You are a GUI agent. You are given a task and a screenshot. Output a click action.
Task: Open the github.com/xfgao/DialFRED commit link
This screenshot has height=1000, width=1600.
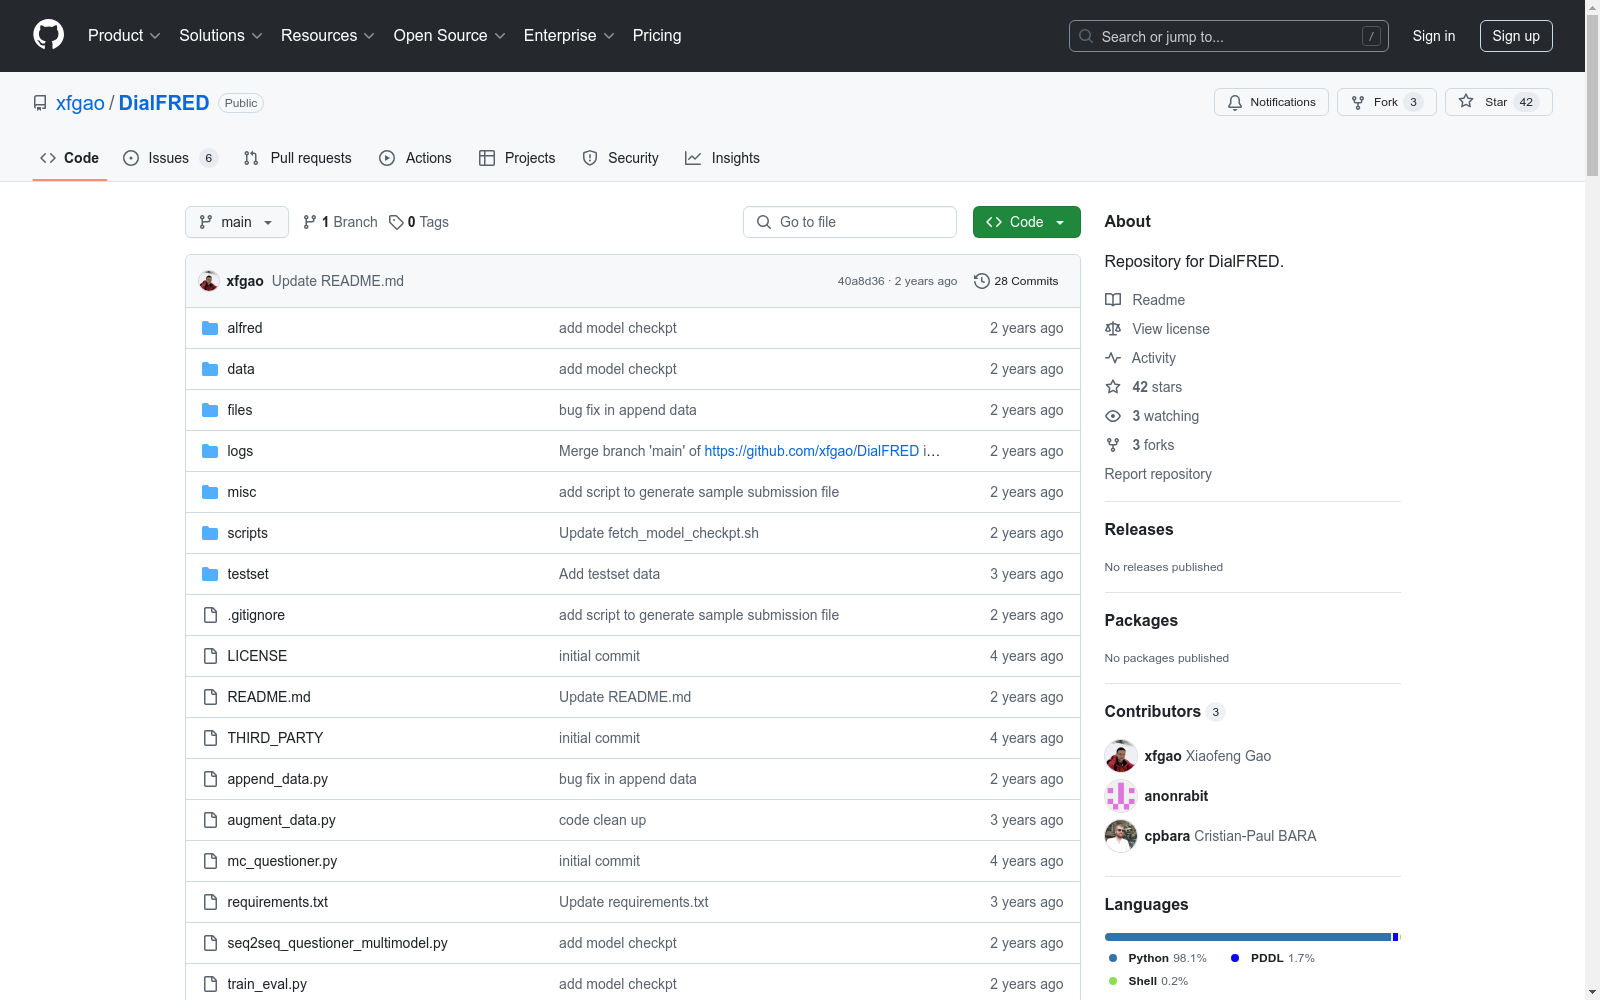(x=811, y=451)
